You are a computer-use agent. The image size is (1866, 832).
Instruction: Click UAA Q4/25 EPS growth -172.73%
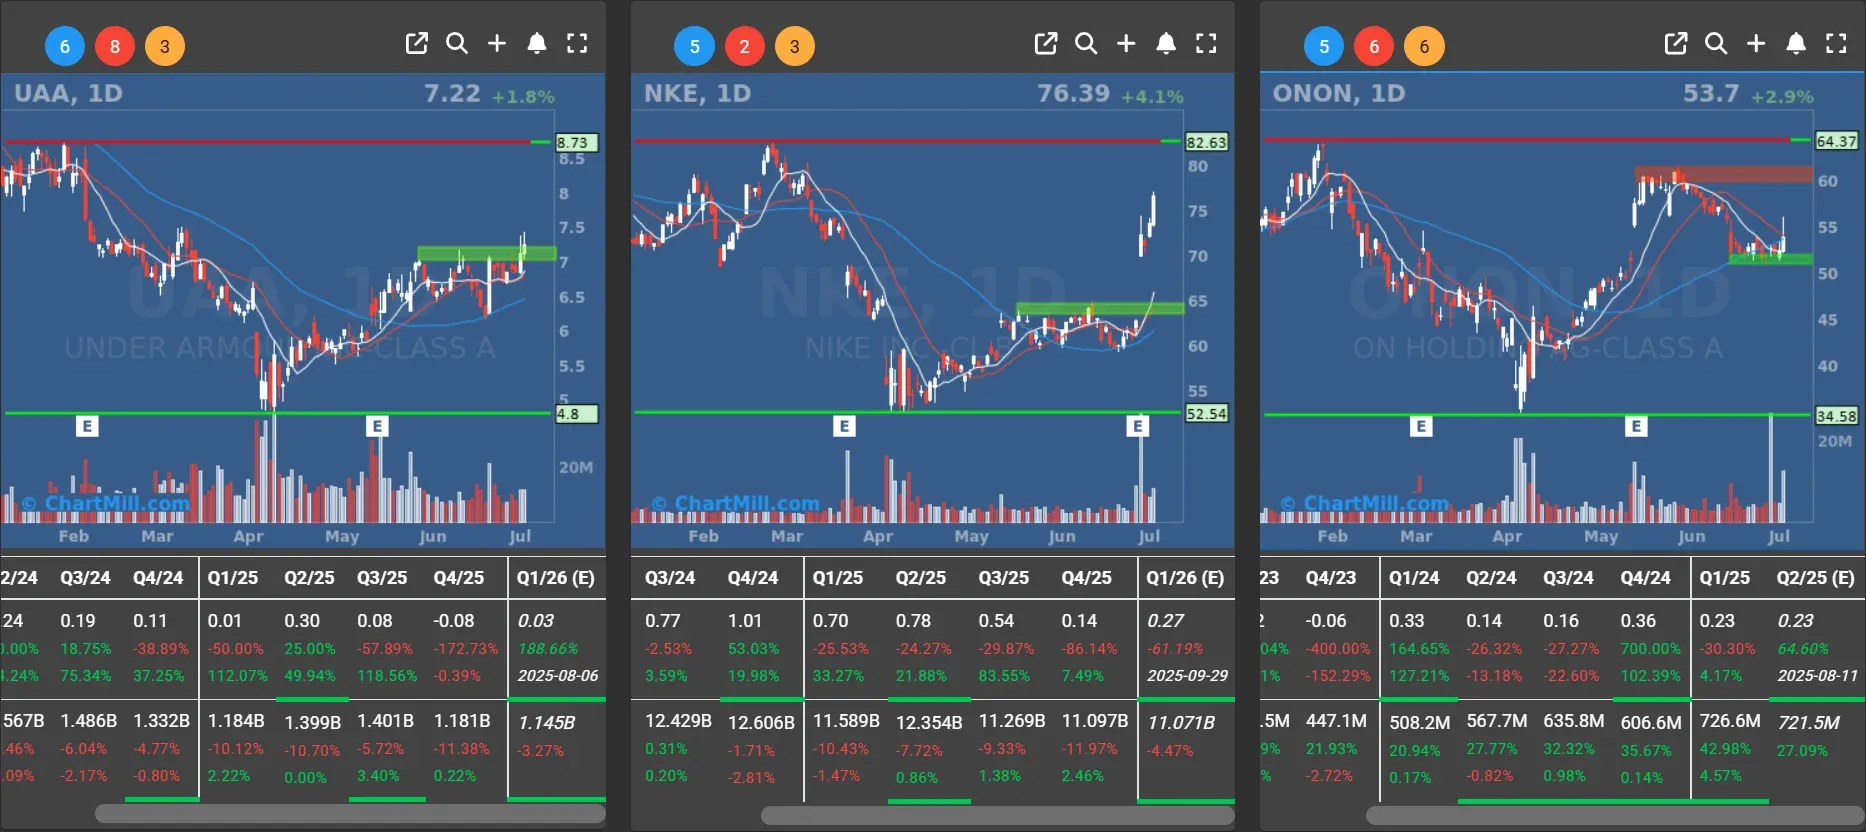click(465, 649)
